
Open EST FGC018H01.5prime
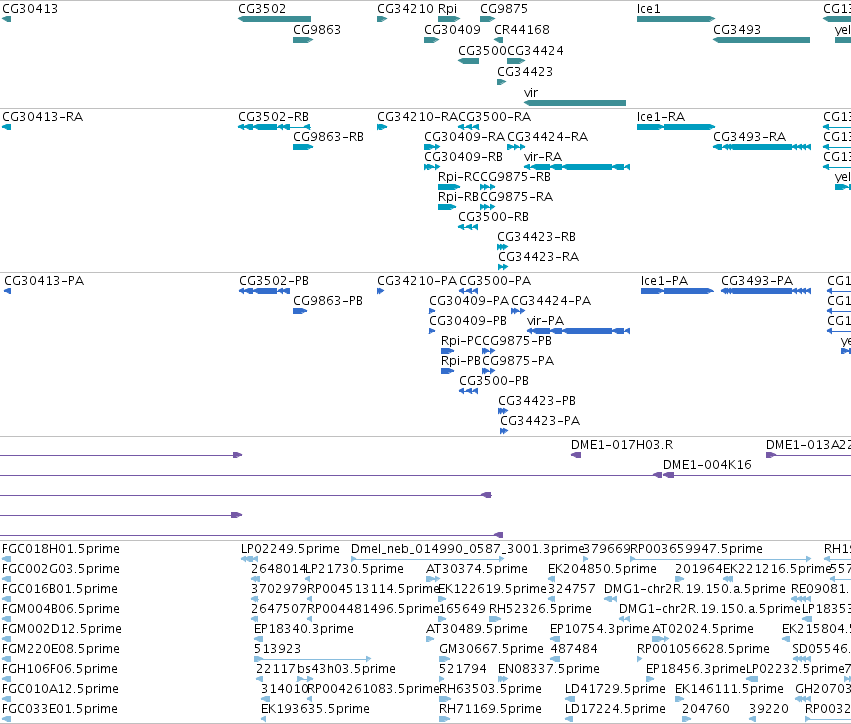[x=61, y=549]
